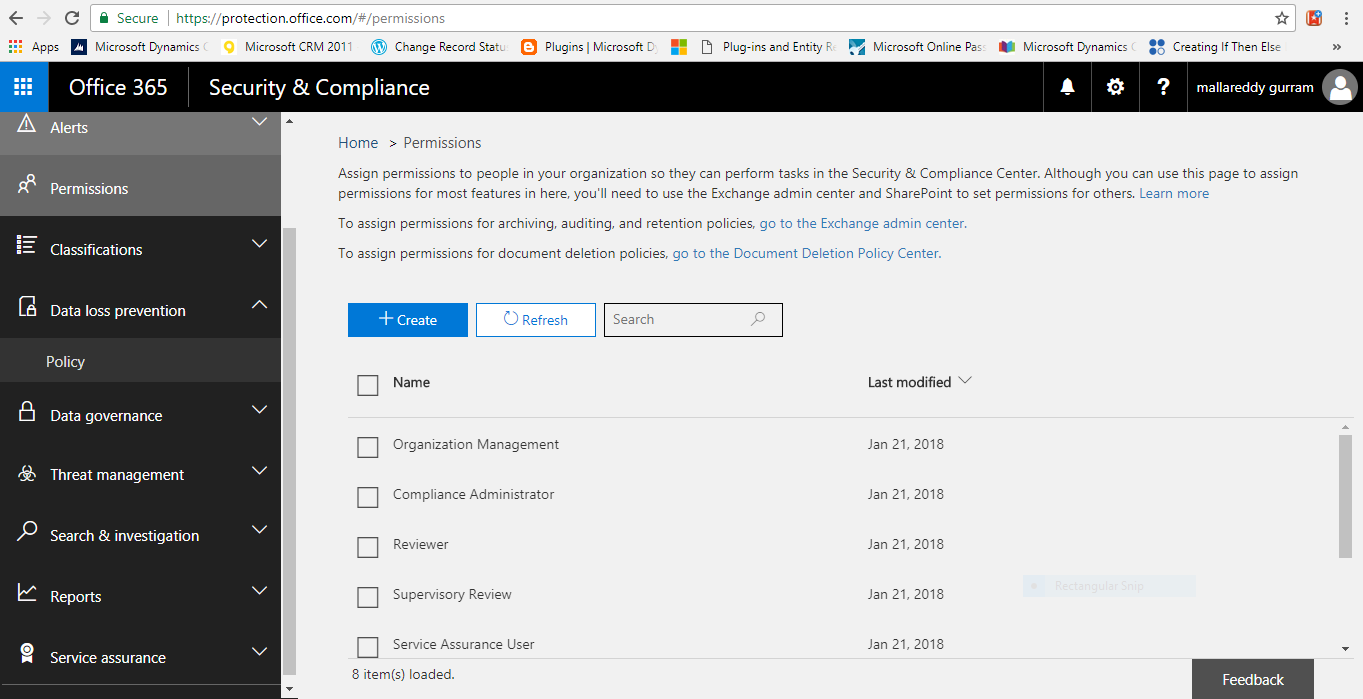The width and height of the screenshot is (1363, 699).
Task: Click the permissions list vertical scrollbar
Action: coord(1345,495)
